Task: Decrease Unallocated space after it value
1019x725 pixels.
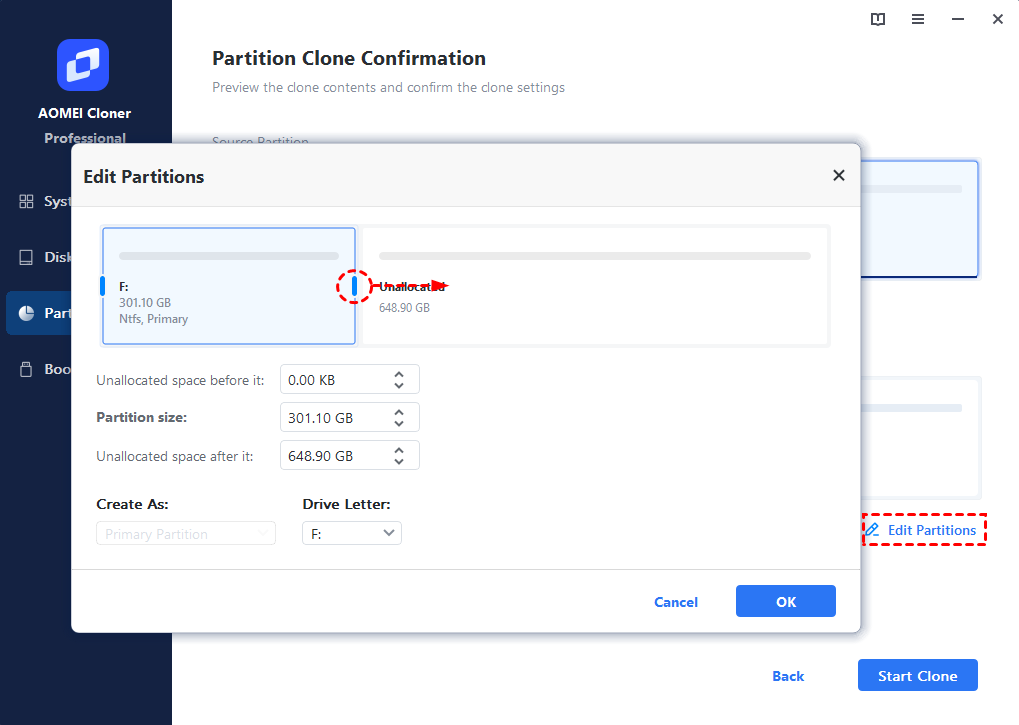Action: pyautogui.click(x=399, y=461)
